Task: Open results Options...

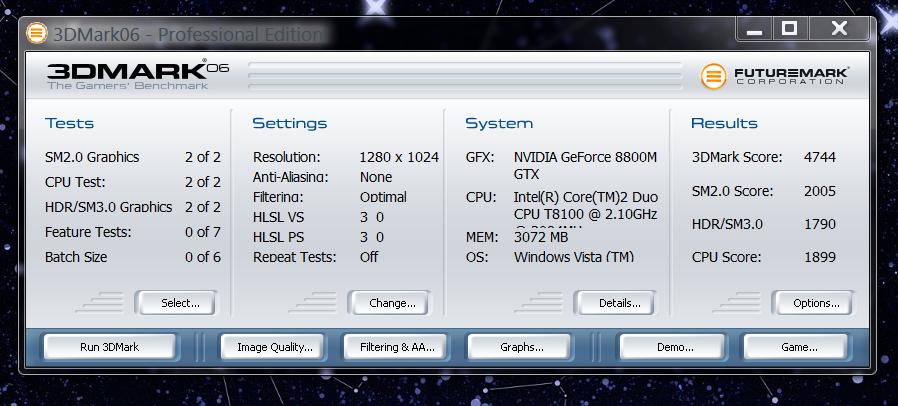Action: [812, 303]
